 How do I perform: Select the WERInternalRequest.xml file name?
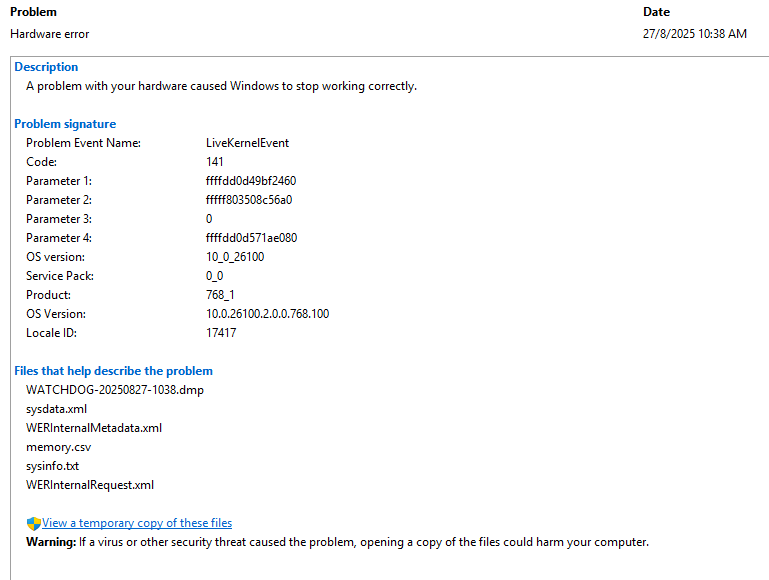pyautogui.click(x=90, y=485)
